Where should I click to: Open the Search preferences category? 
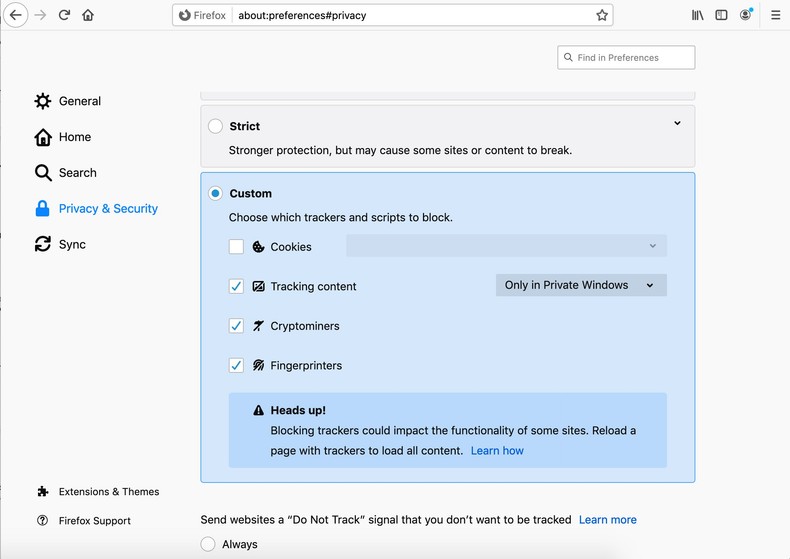(x=77, y=173)
